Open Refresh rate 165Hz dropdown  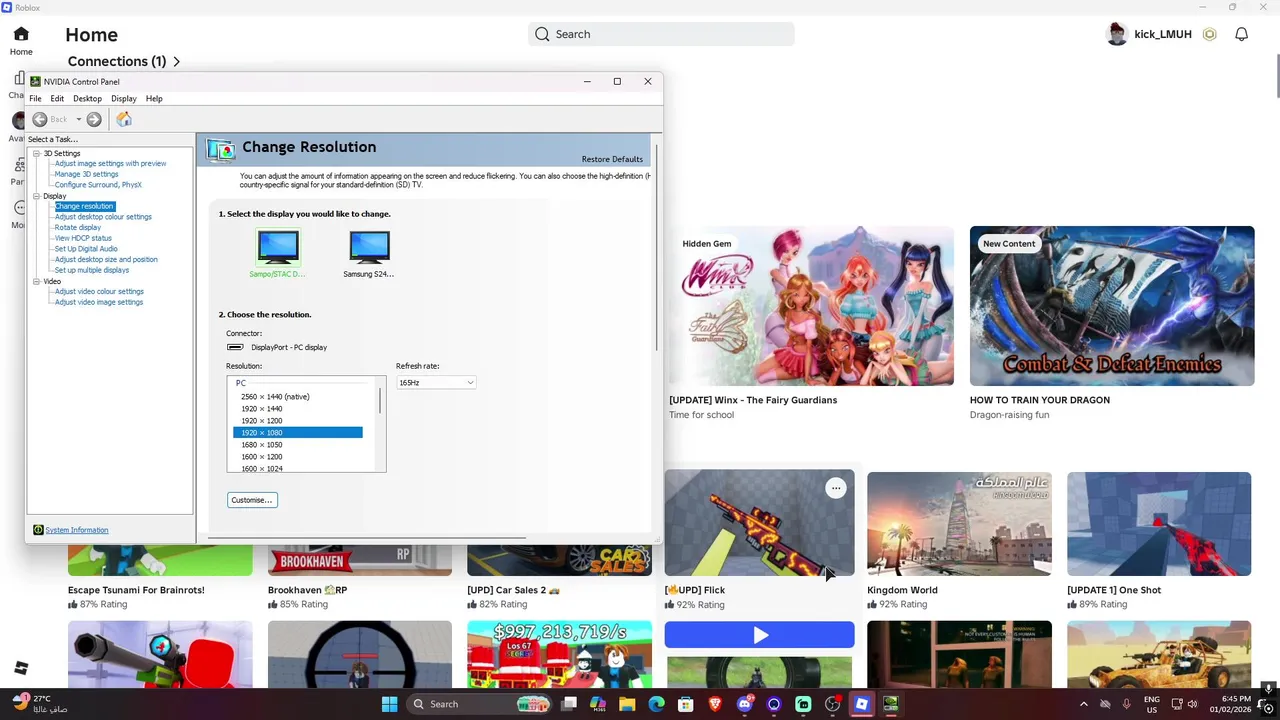(436, 383)
